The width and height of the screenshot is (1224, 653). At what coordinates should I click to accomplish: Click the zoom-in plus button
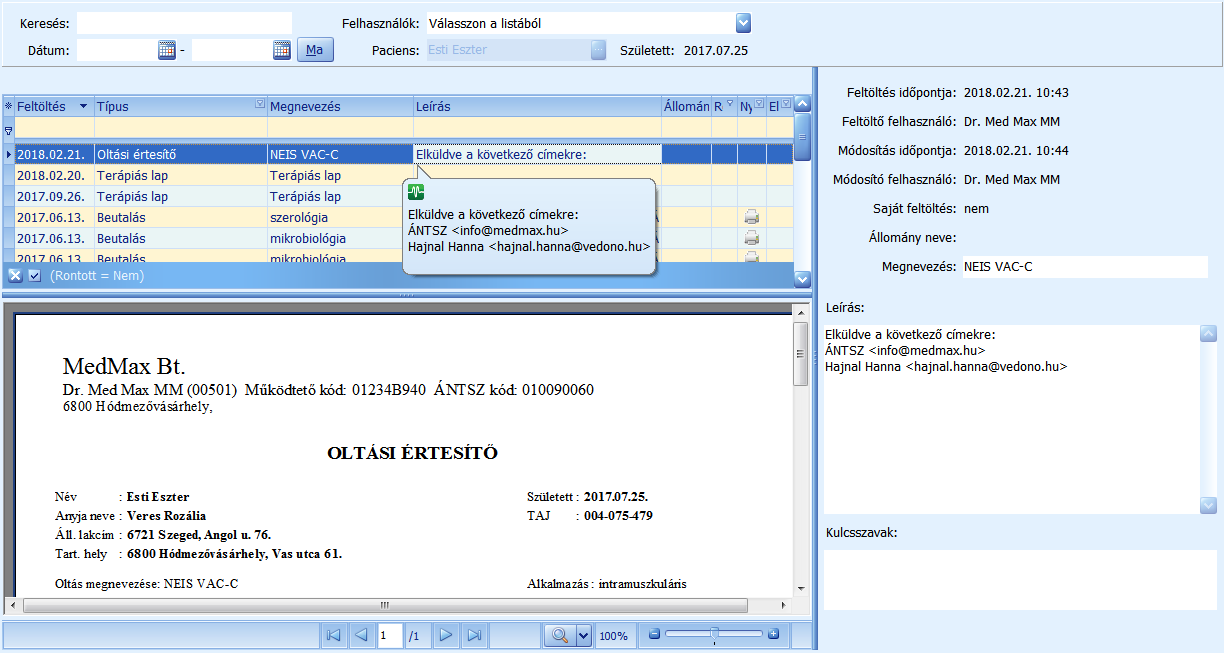pyautogui.click(x=773, y=634)
